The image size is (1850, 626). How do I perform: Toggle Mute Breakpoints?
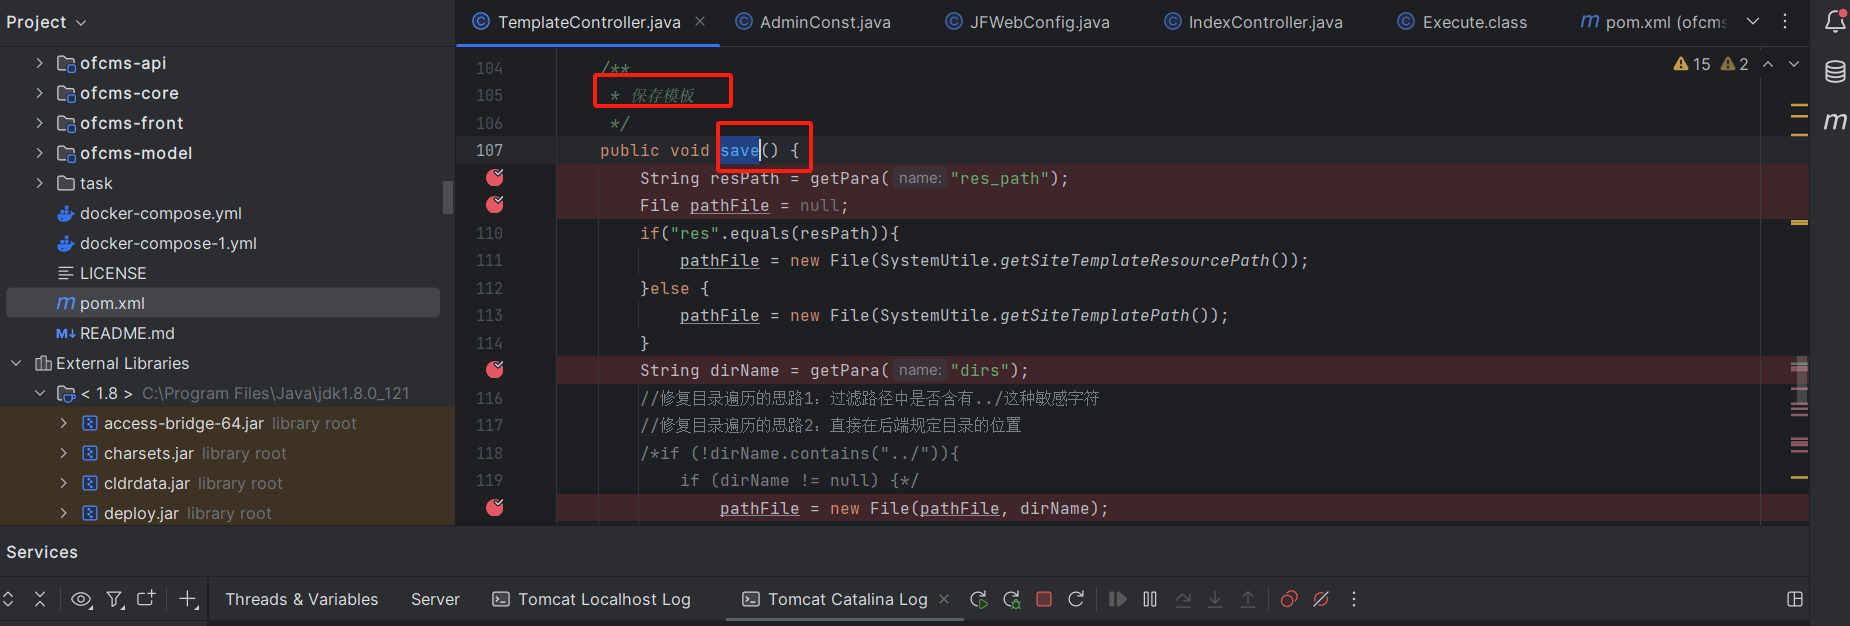(x=1321, y=599)
